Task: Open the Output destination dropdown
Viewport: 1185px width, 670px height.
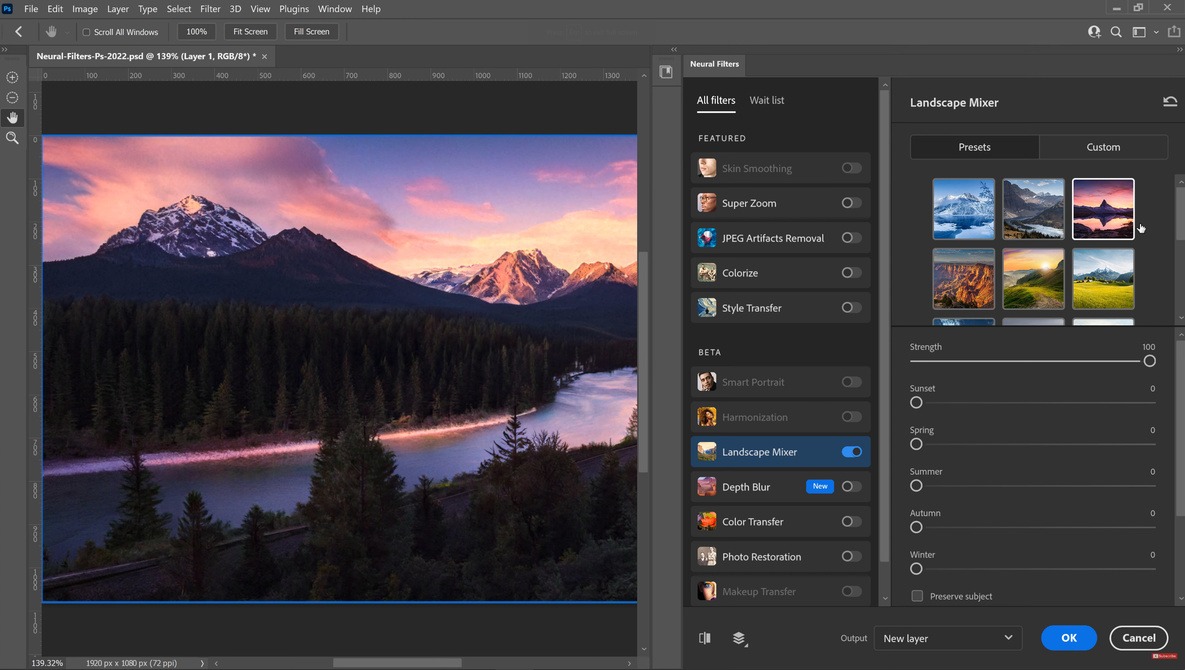Action: 947,637
